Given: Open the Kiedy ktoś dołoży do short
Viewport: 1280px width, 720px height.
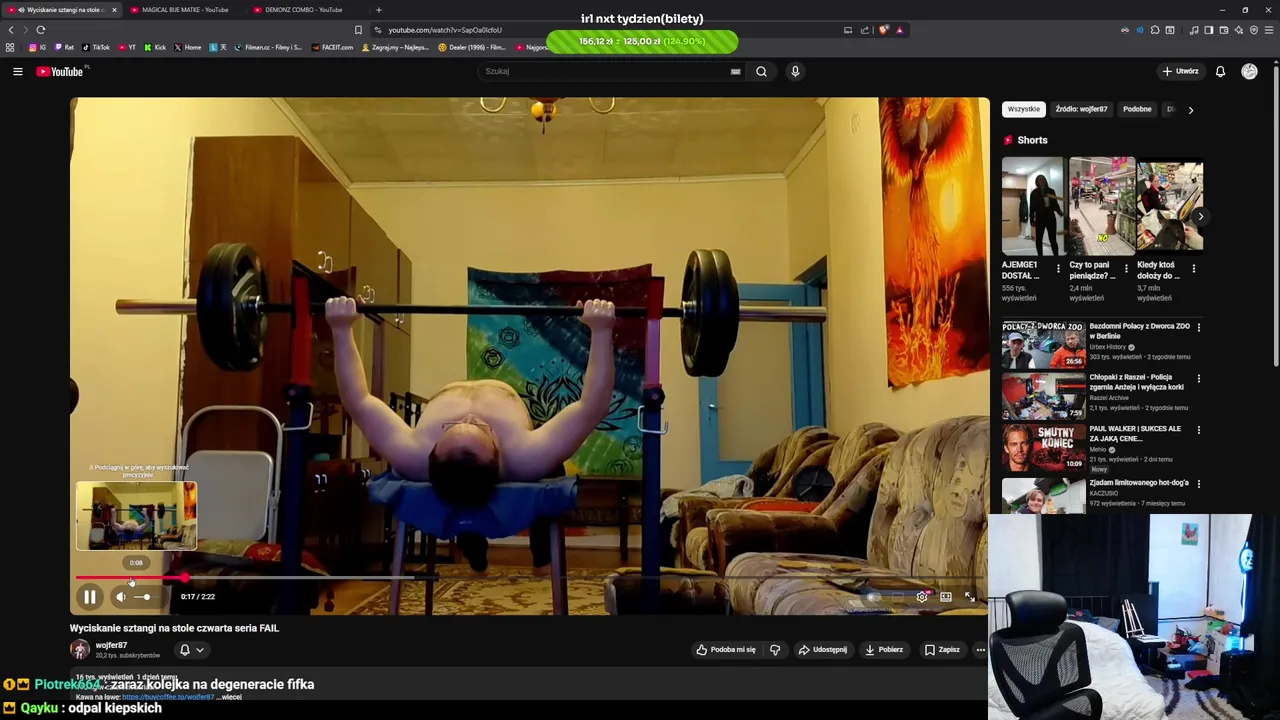Looking at the screenshot, I should [1170, 205].
